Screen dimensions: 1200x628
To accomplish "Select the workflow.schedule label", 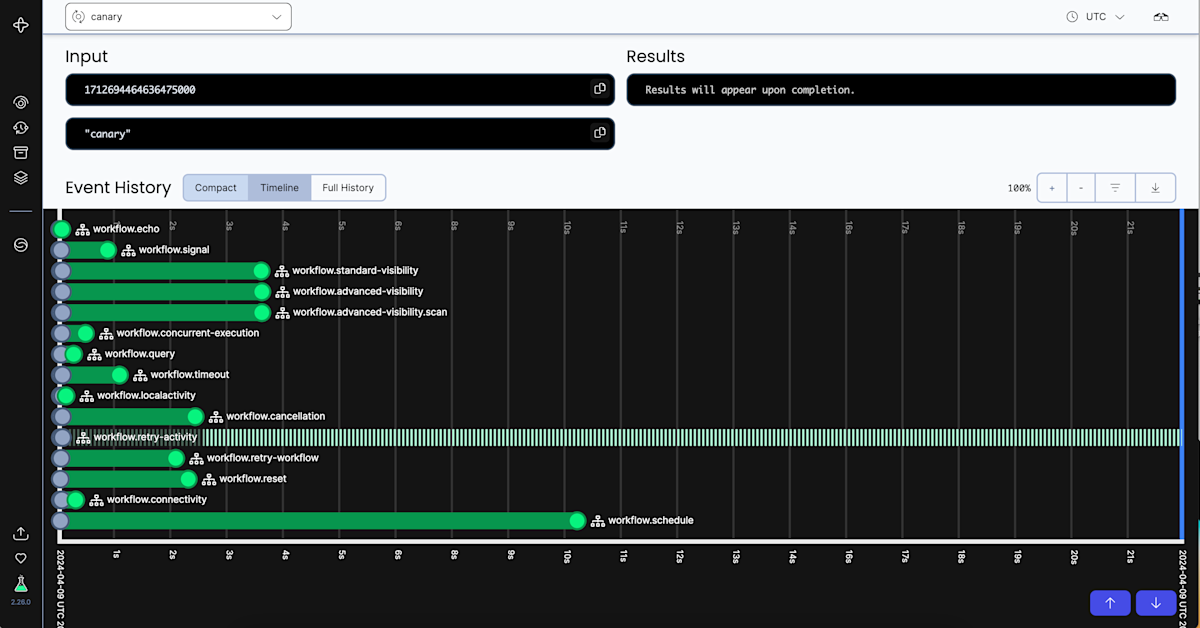I will coord(651,521).
